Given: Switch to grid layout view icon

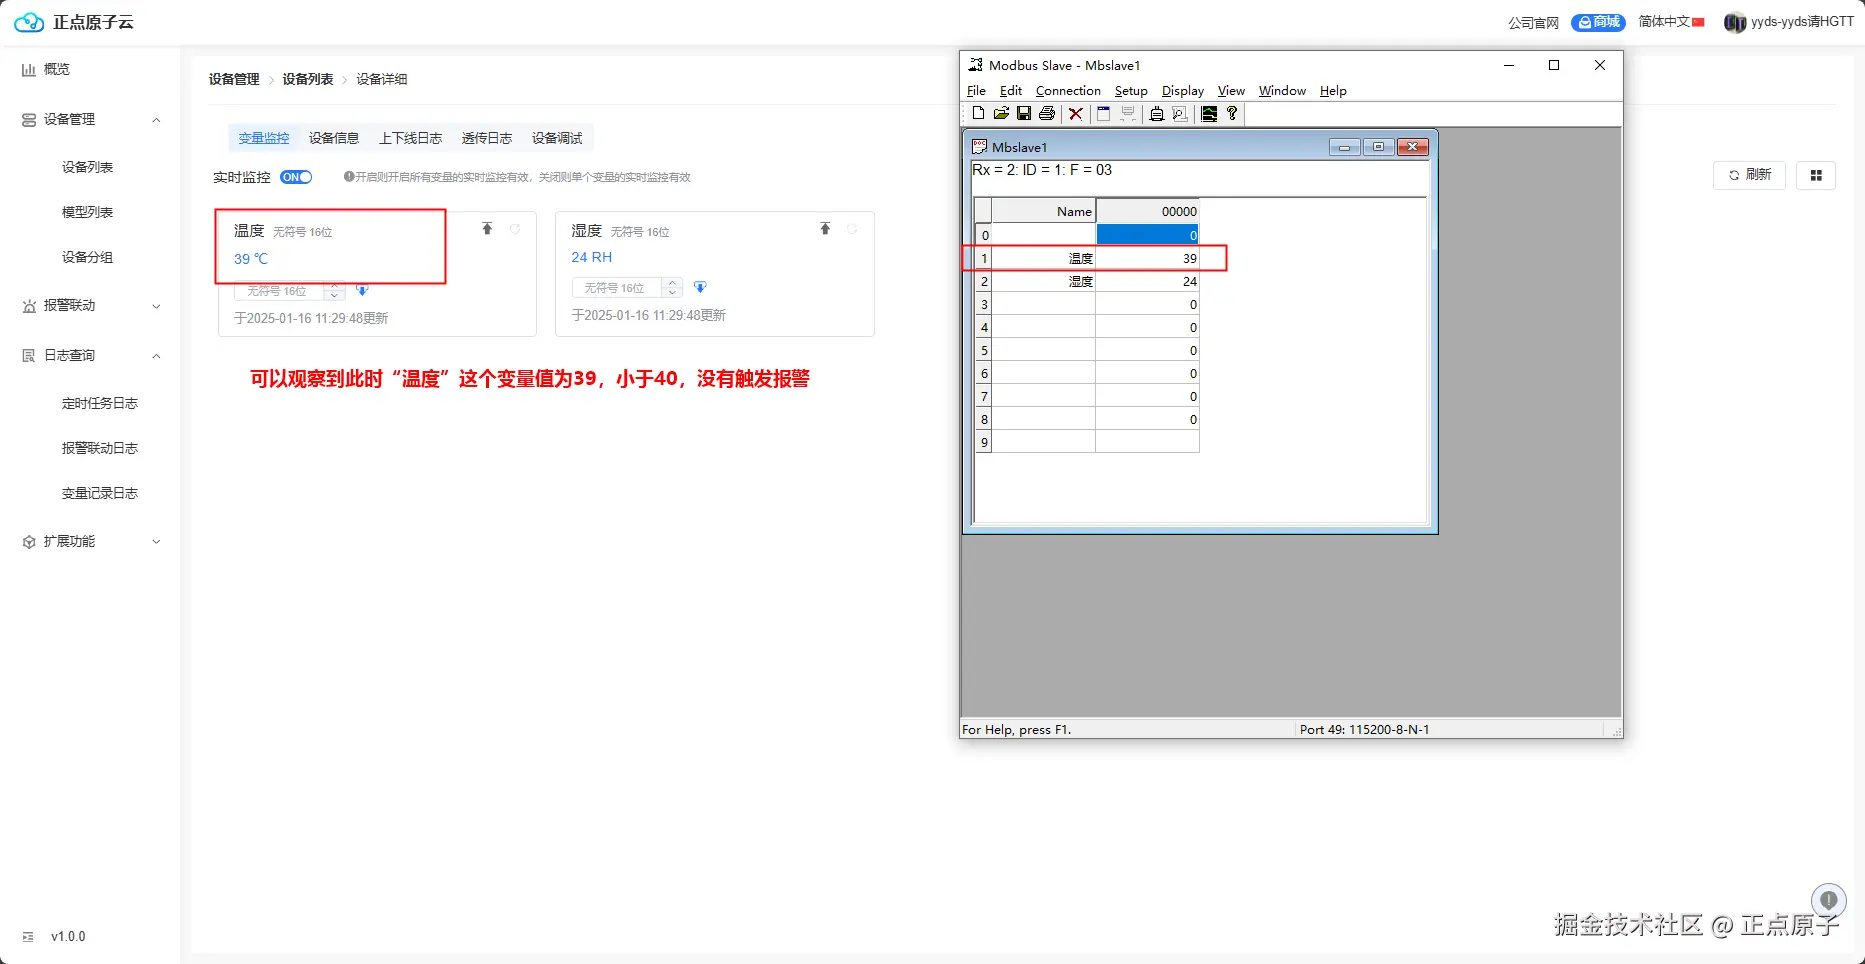Looking at the screenshot, I should pyautogui.click(x=1816, y=175).
